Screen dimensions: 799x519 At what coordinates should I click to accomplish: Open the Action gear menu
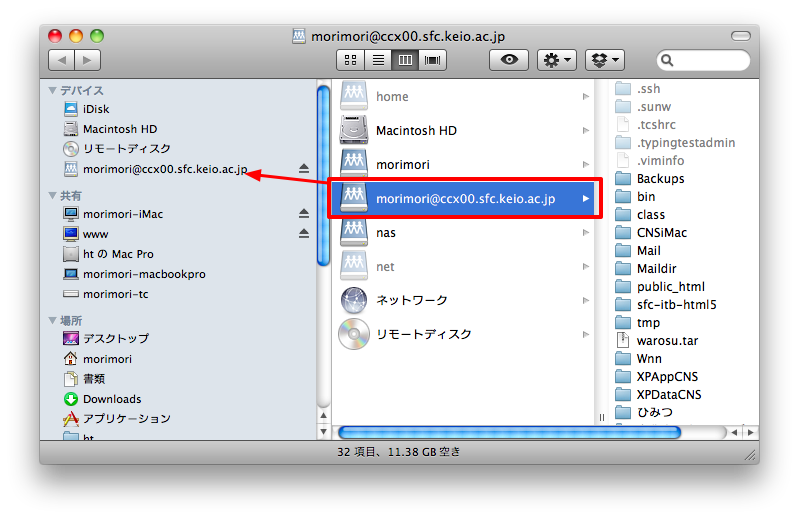(556, 60)
